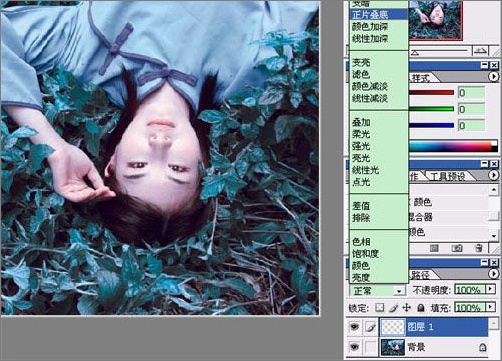Pick a color from the color ramp
The height and width of the screenshot is (361, 502).
pyautogui.click(x=453, y=146)
